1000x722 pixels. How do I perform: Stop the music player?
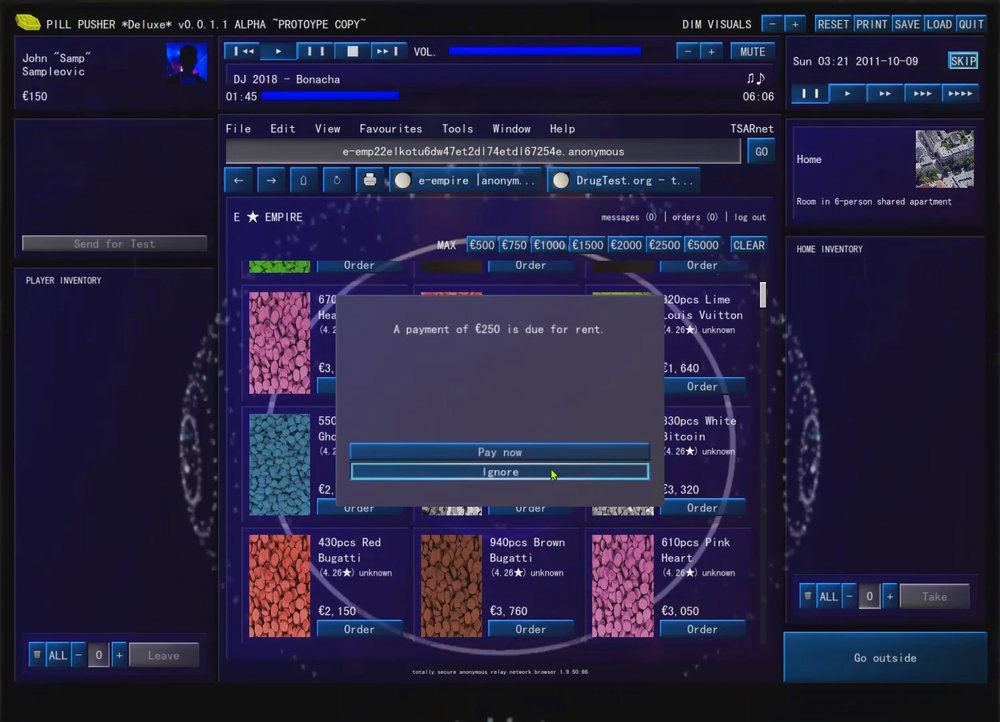click(352, 51)
